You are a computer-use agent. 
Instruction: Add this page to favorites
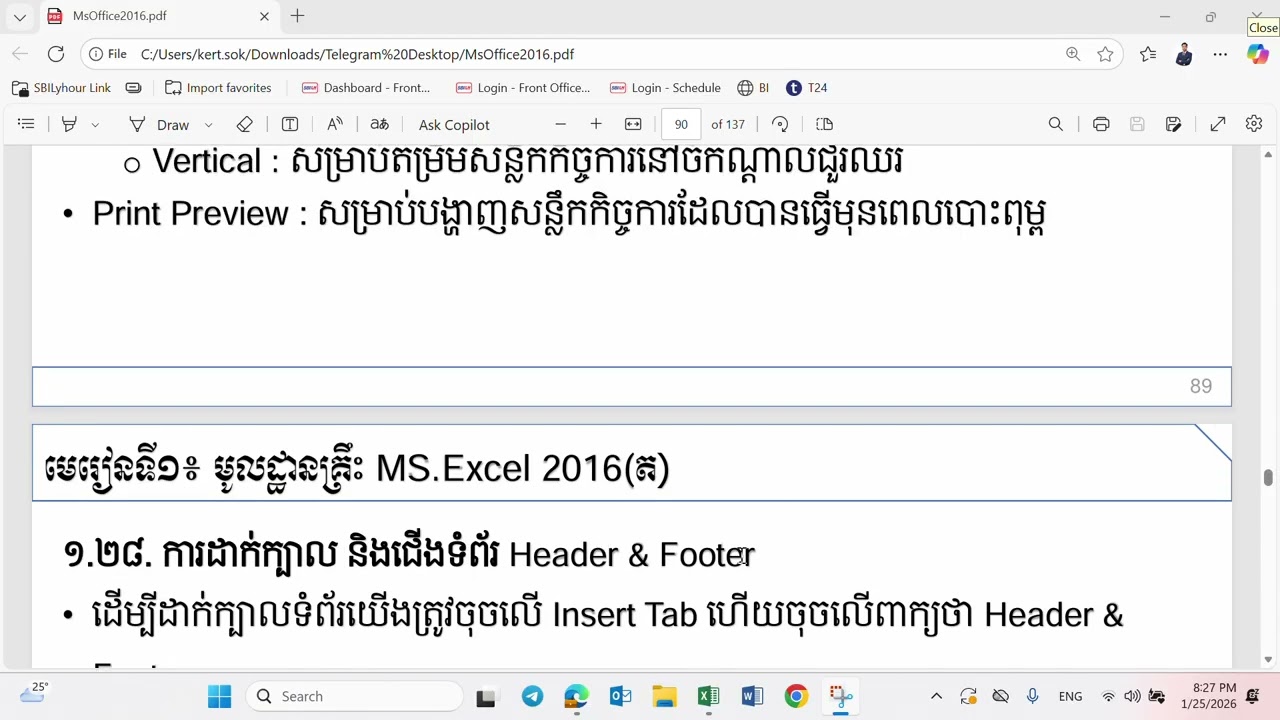click(x=1105, y=54)
